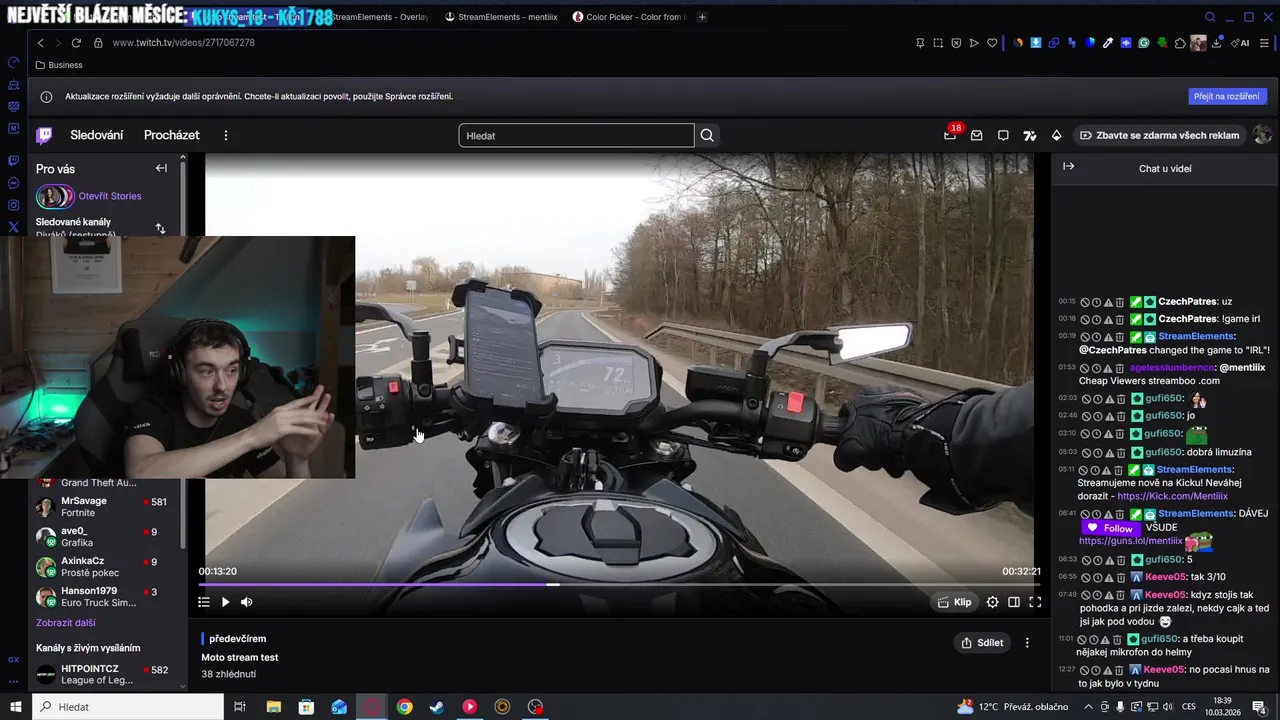Open AxinkaCz channel in sidebar
The width and height of the screenshot is (1280, 720).
102,567
